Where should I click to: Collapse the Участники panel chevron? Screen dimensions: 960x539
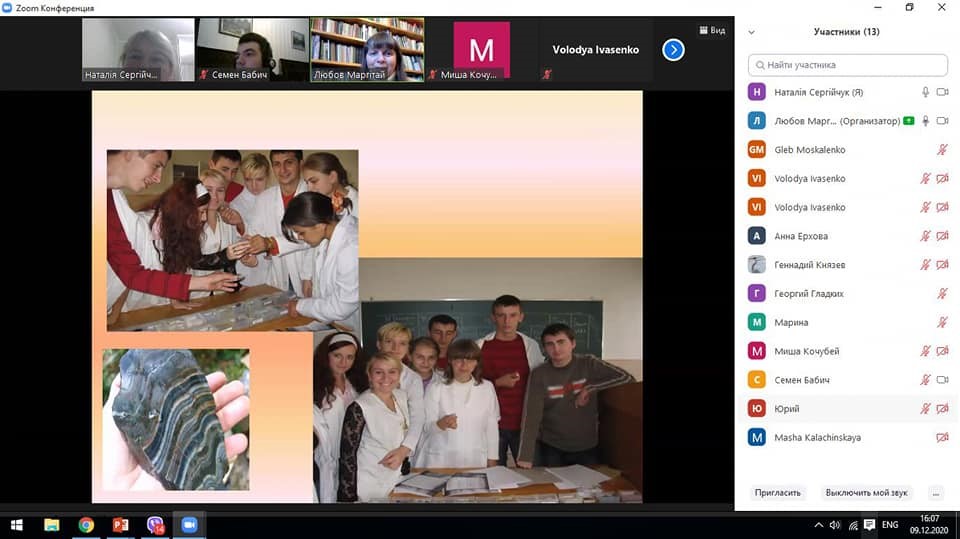tap(751, 32)
